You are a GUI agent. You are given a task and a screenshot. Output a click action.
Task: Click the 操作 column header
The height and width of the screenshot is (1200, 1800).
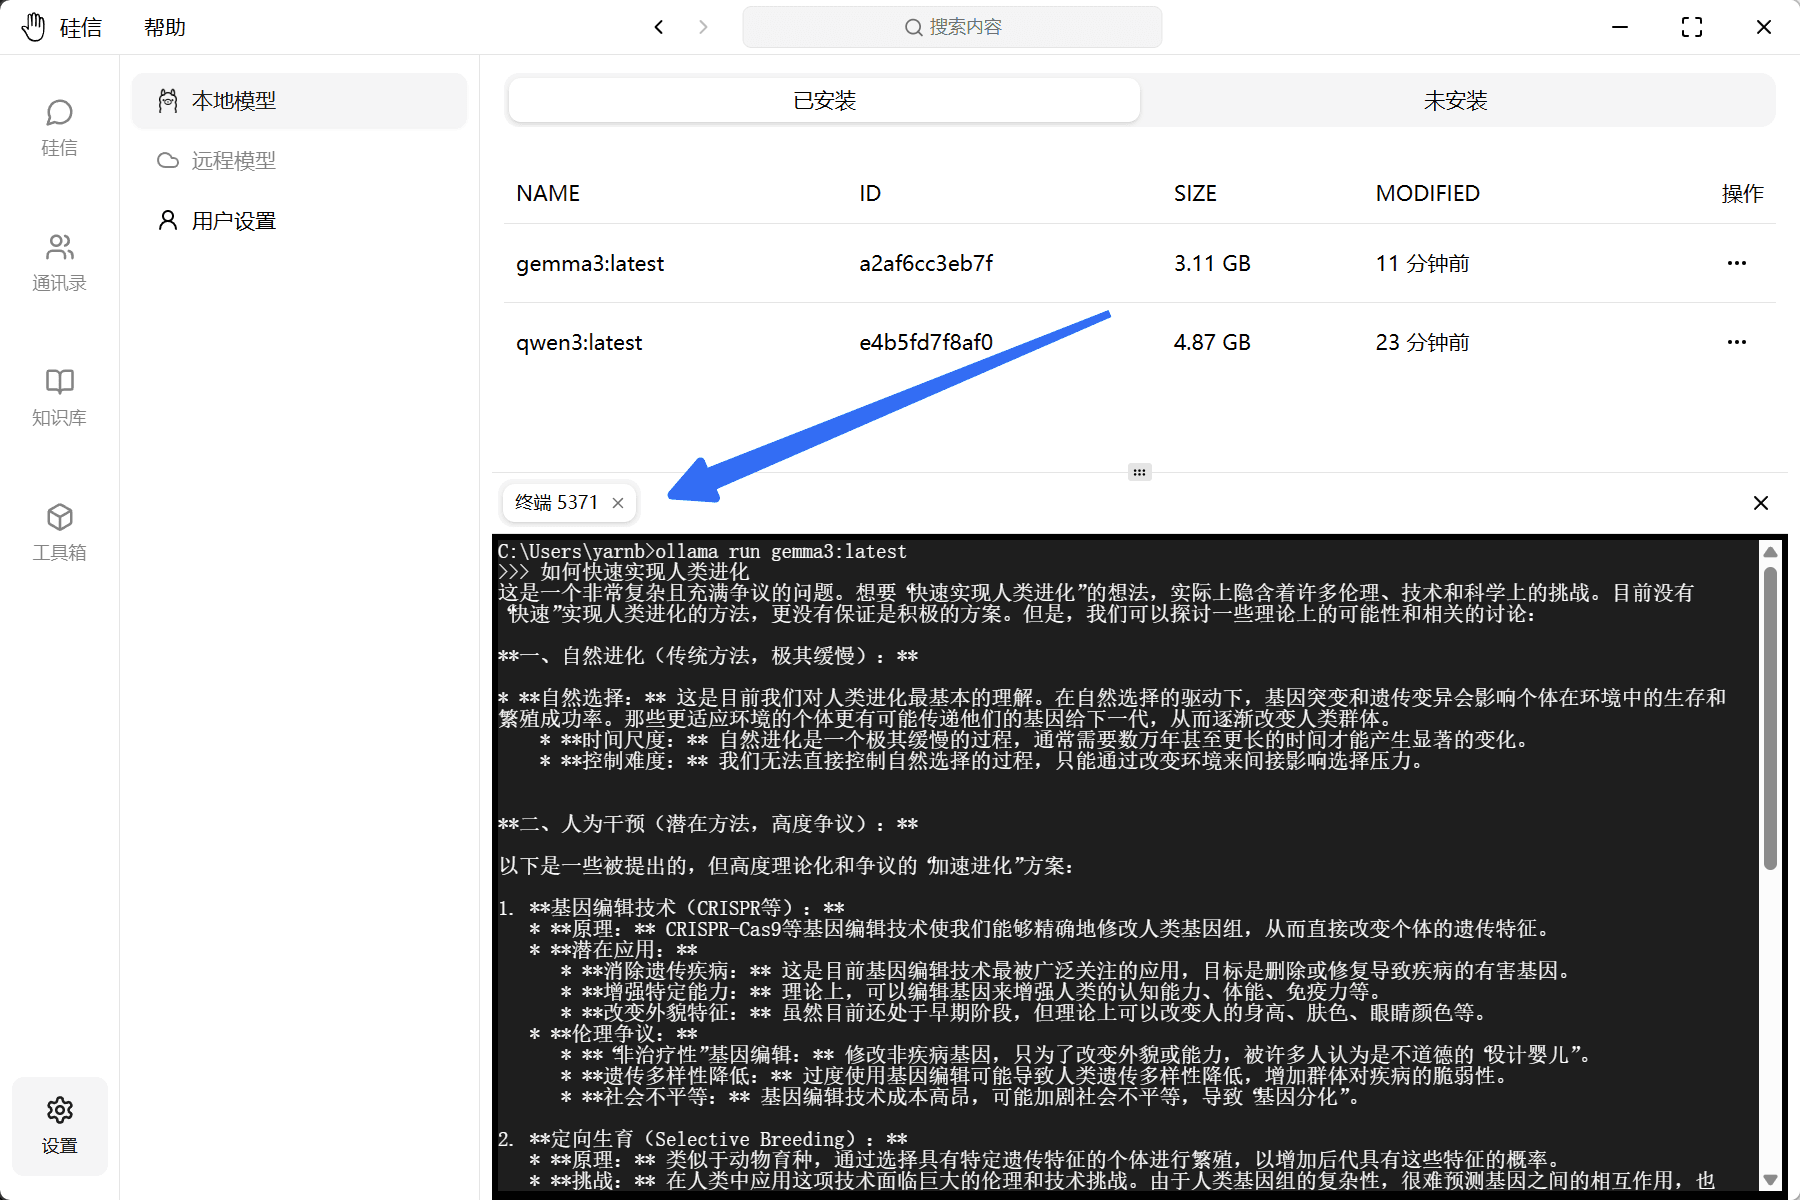(x=1742, y=194)
